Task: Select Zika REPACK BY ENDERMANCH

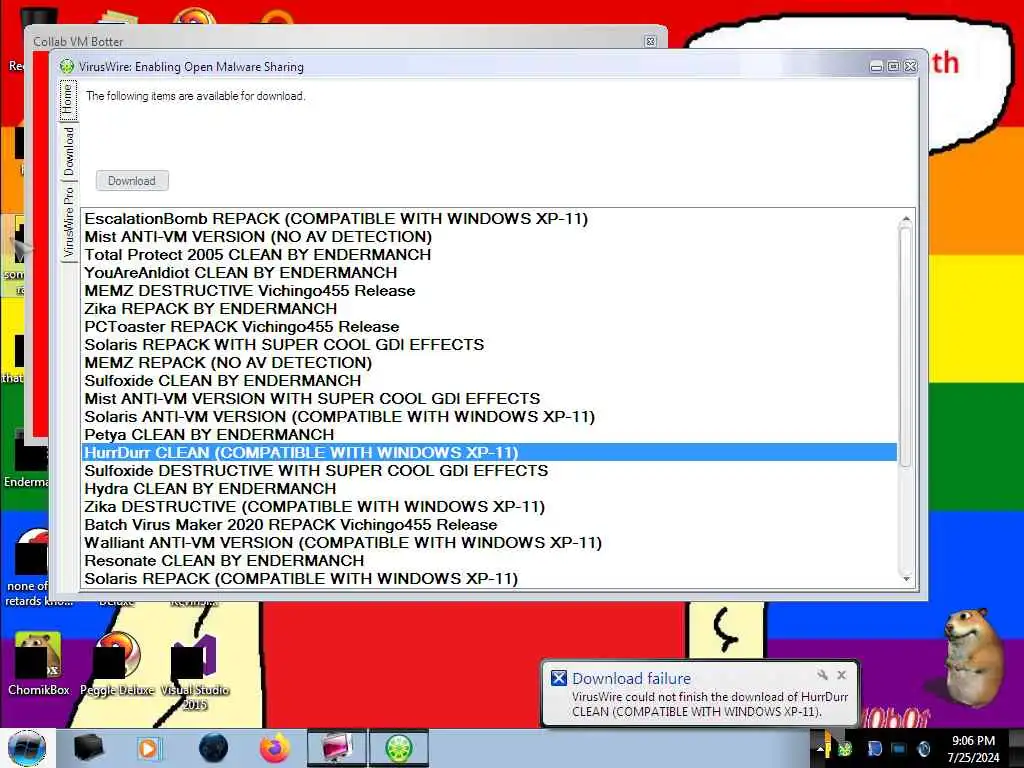Action: click(x=489, y=308)
